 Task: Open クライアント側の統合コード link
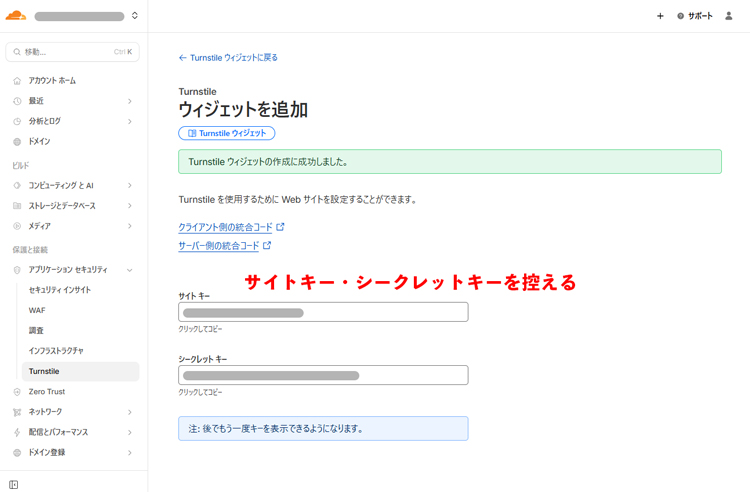[225, 227]
